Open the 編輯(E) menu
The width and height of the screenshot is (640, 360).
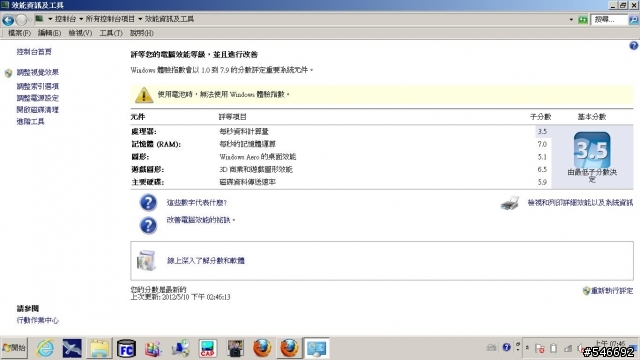coord(49,33)
